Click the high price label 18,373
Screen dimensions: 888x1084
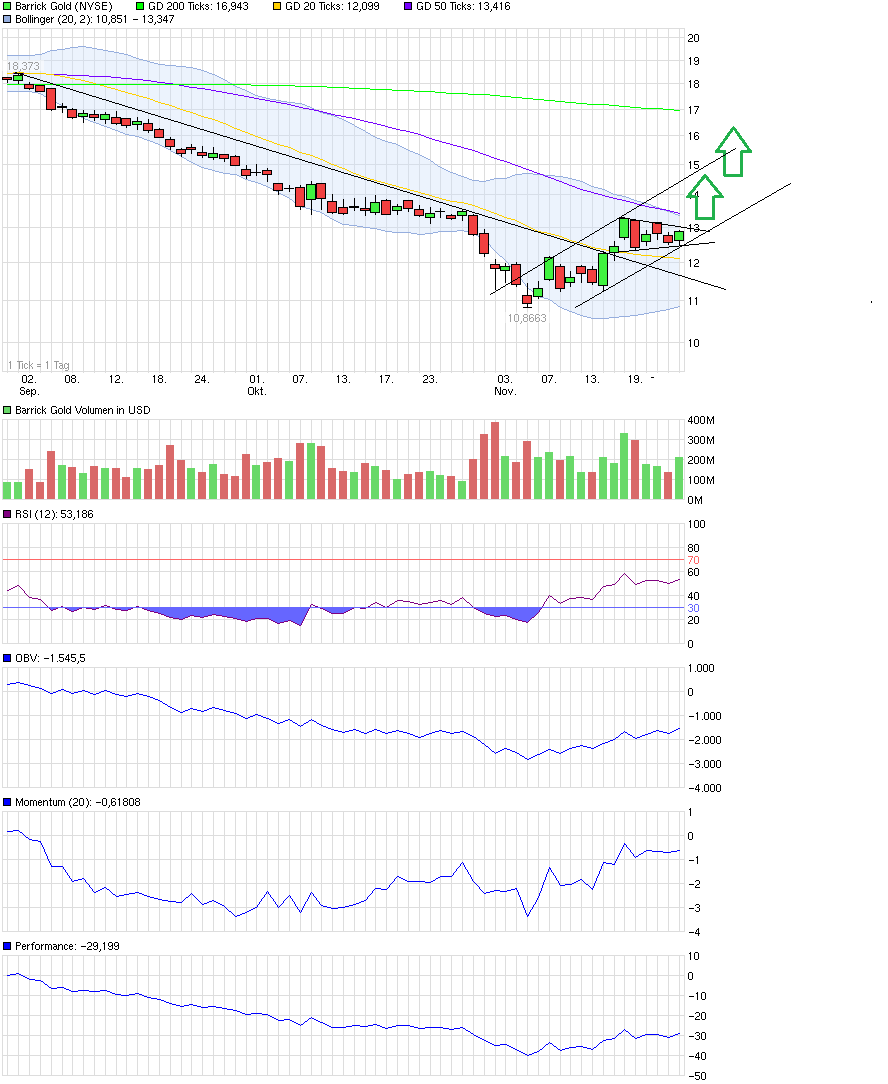24,66
